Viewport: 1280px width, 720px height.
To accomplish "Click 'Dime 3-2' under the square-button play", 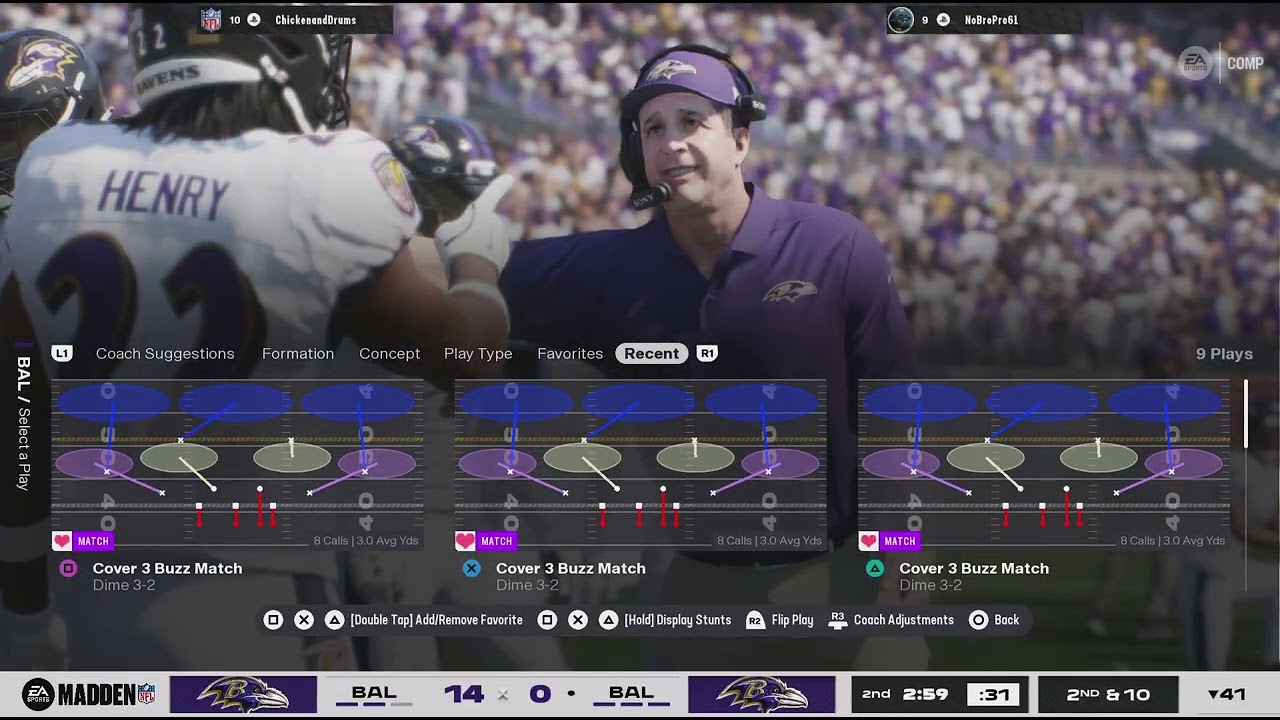I will pos(124,585).
